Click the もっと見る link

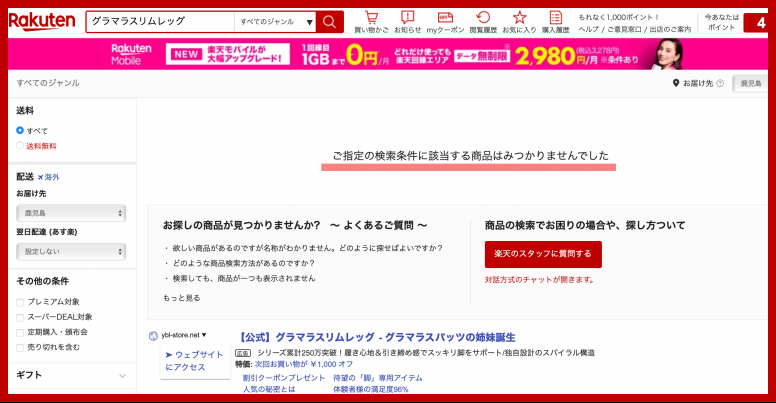point(182,298)
